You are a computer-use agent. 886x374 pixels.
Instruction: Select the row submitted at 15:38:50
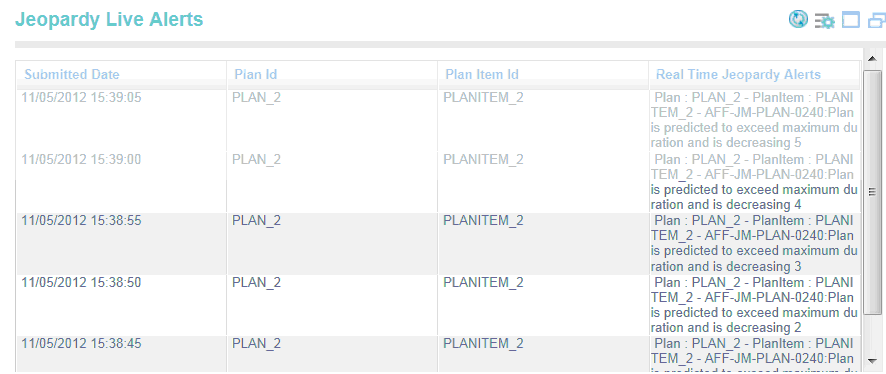click(438, 305)
